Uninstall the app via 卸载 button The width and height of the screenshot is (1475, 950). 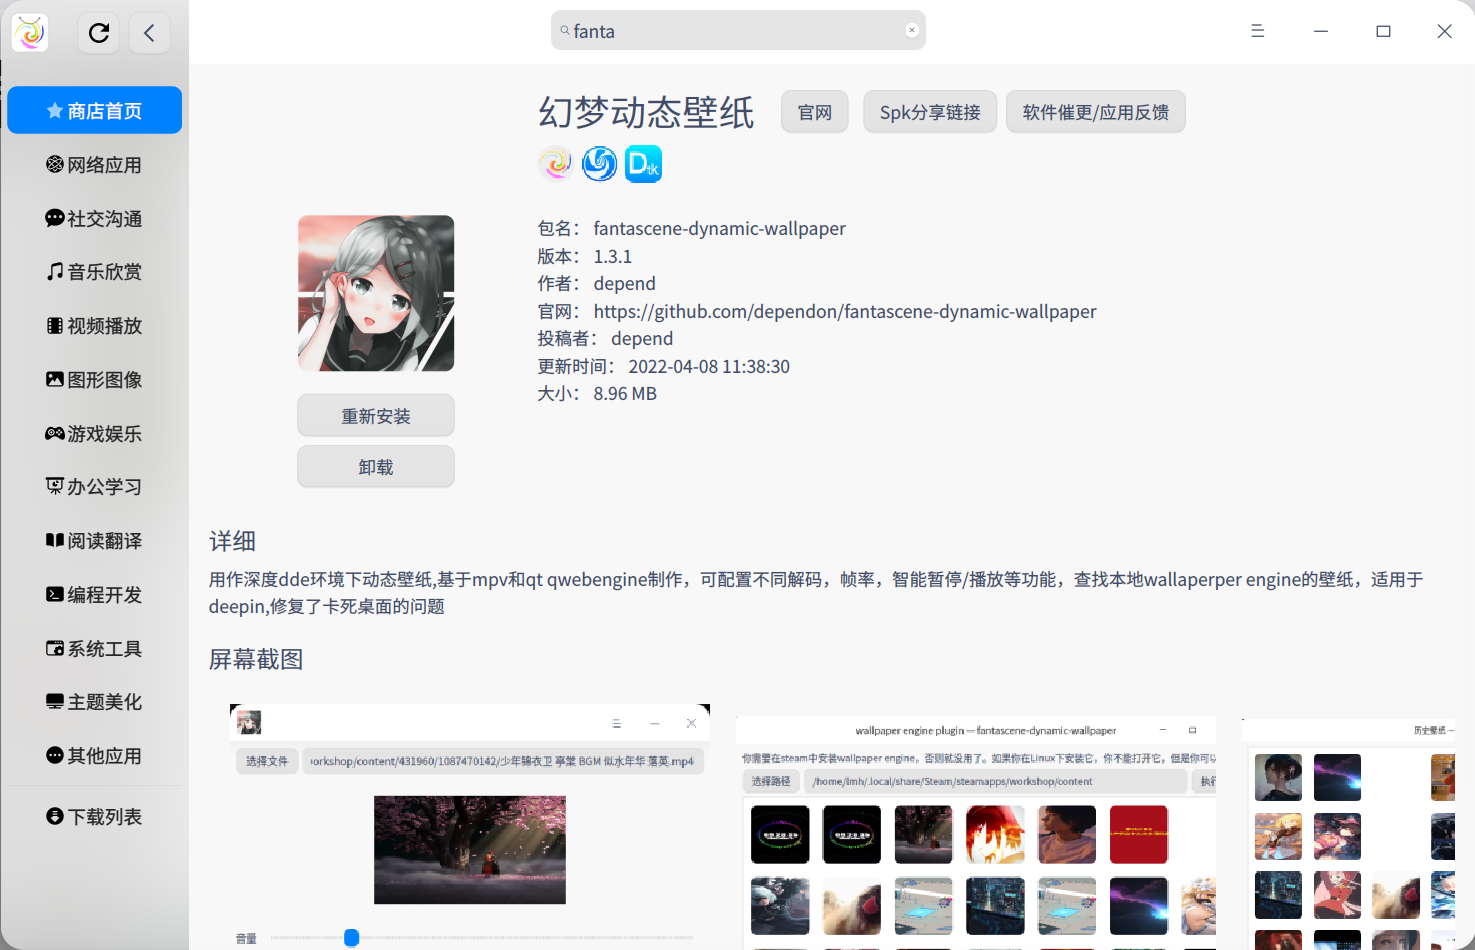pos(375,466)
